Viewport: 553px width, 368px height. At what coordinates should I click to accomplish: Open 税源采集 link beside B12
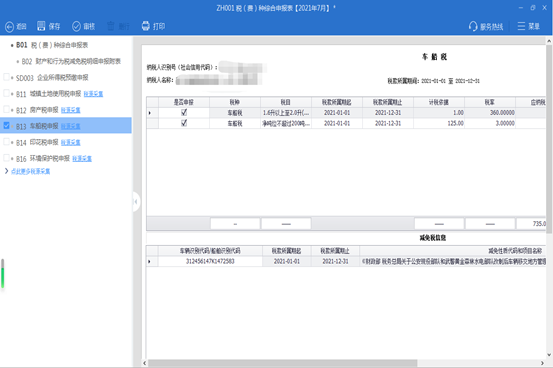click(x=71, y=110)
